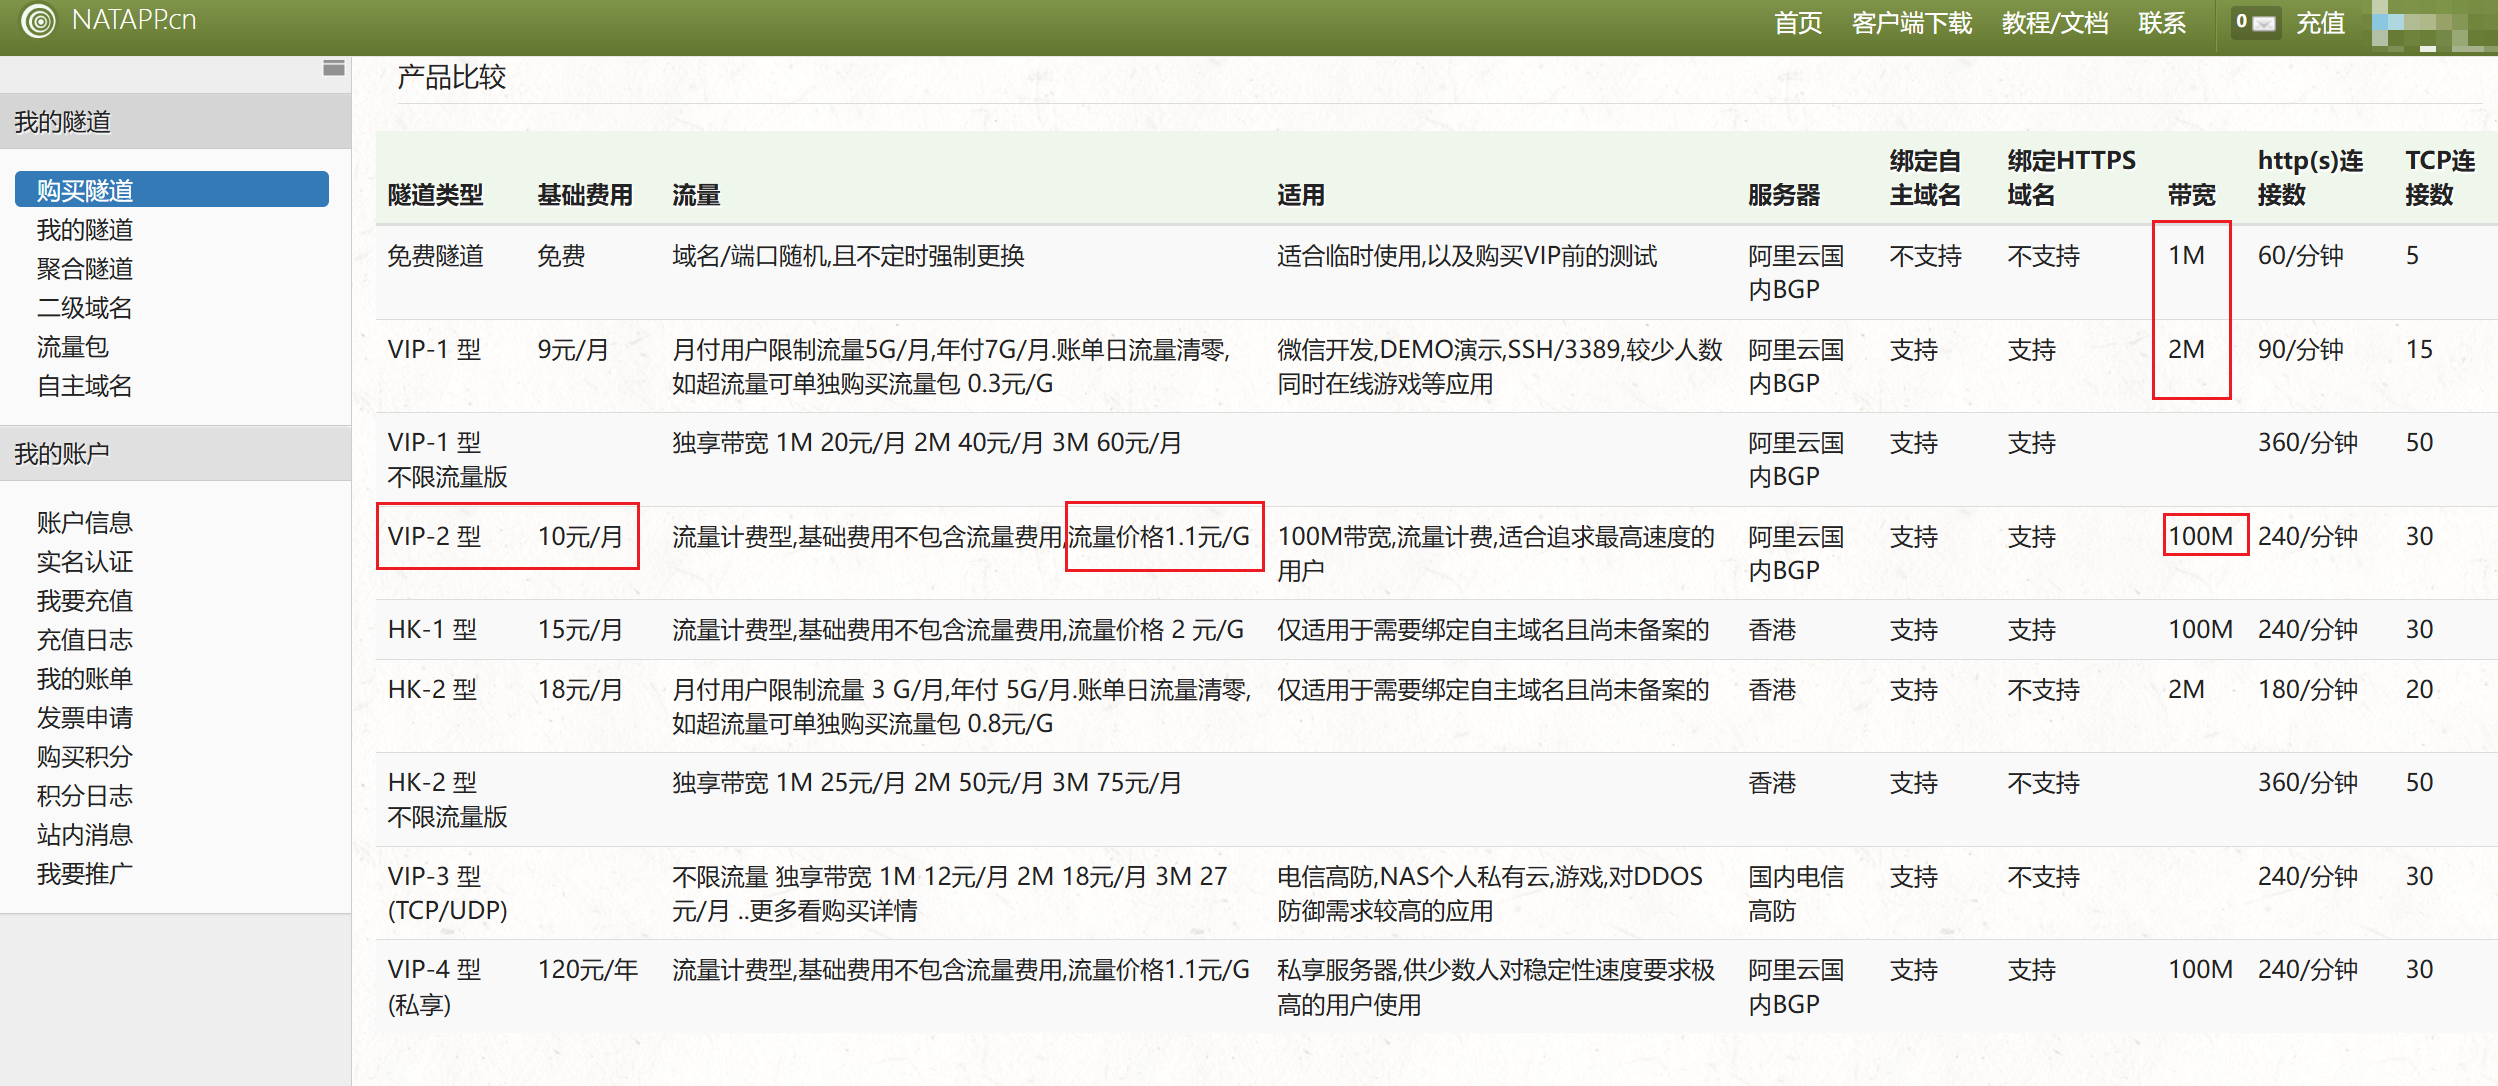The width and height of the screenshot is (2498, 1086).
Task: Open 流量包 sidebar item
Action: tap(73, 347)
